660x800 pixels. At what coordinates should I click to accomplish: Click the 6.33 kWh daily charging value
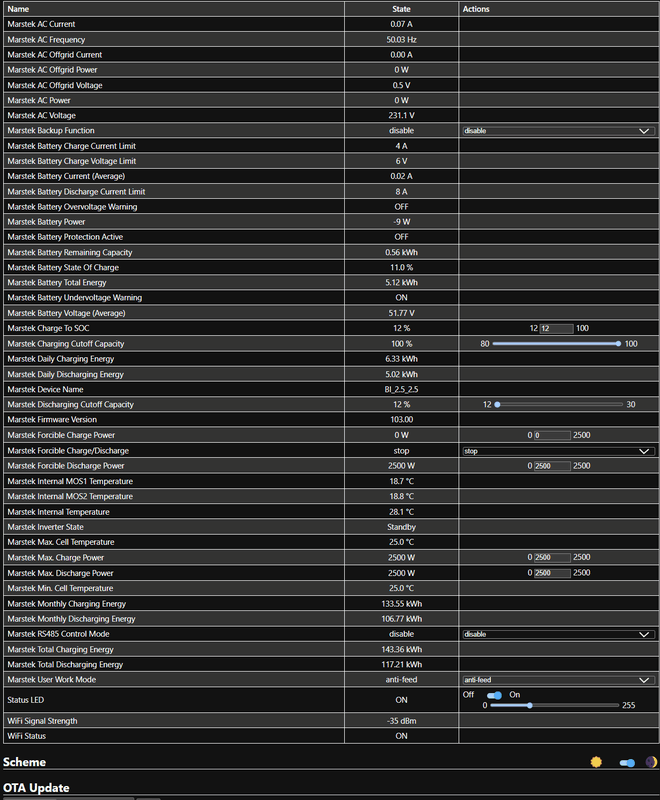[x=401, y=359]
